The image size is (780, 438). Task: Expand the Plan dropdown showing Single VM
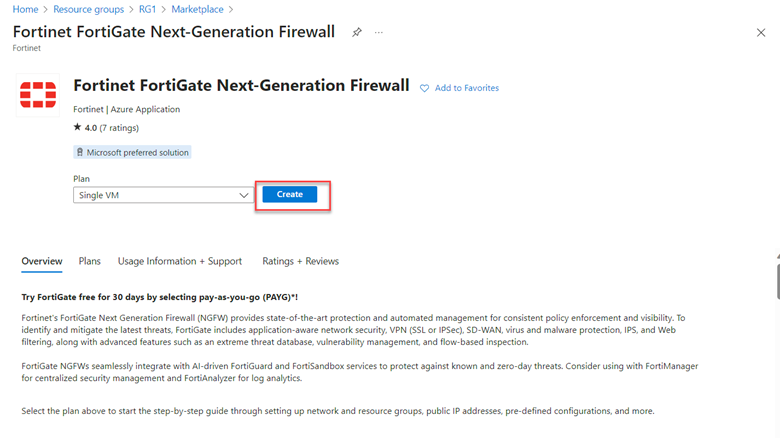click(163, 195)
